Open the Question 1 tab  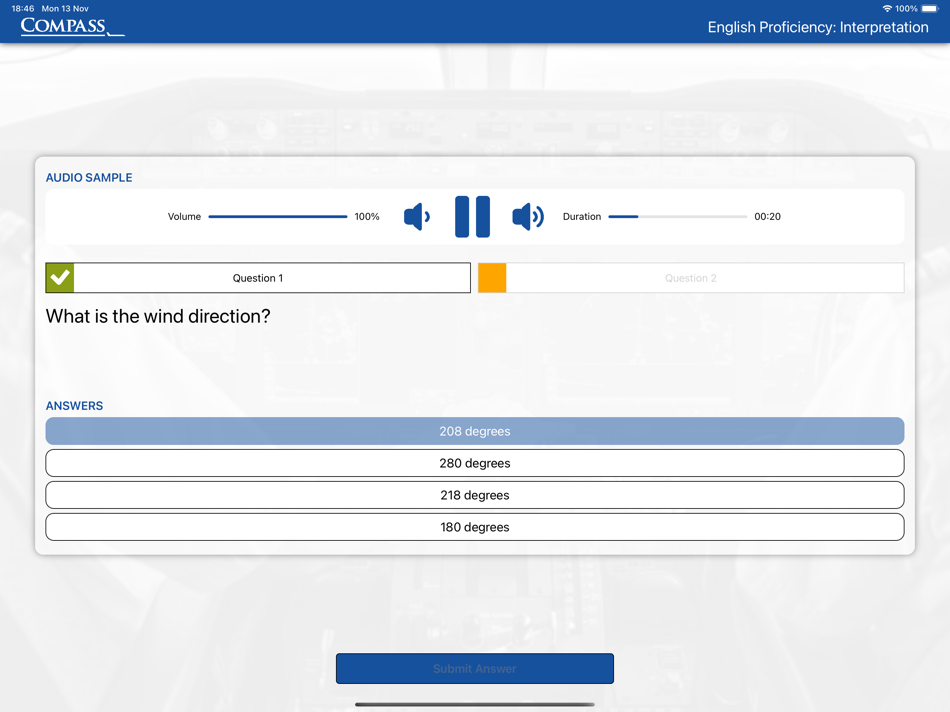(258, 278)
